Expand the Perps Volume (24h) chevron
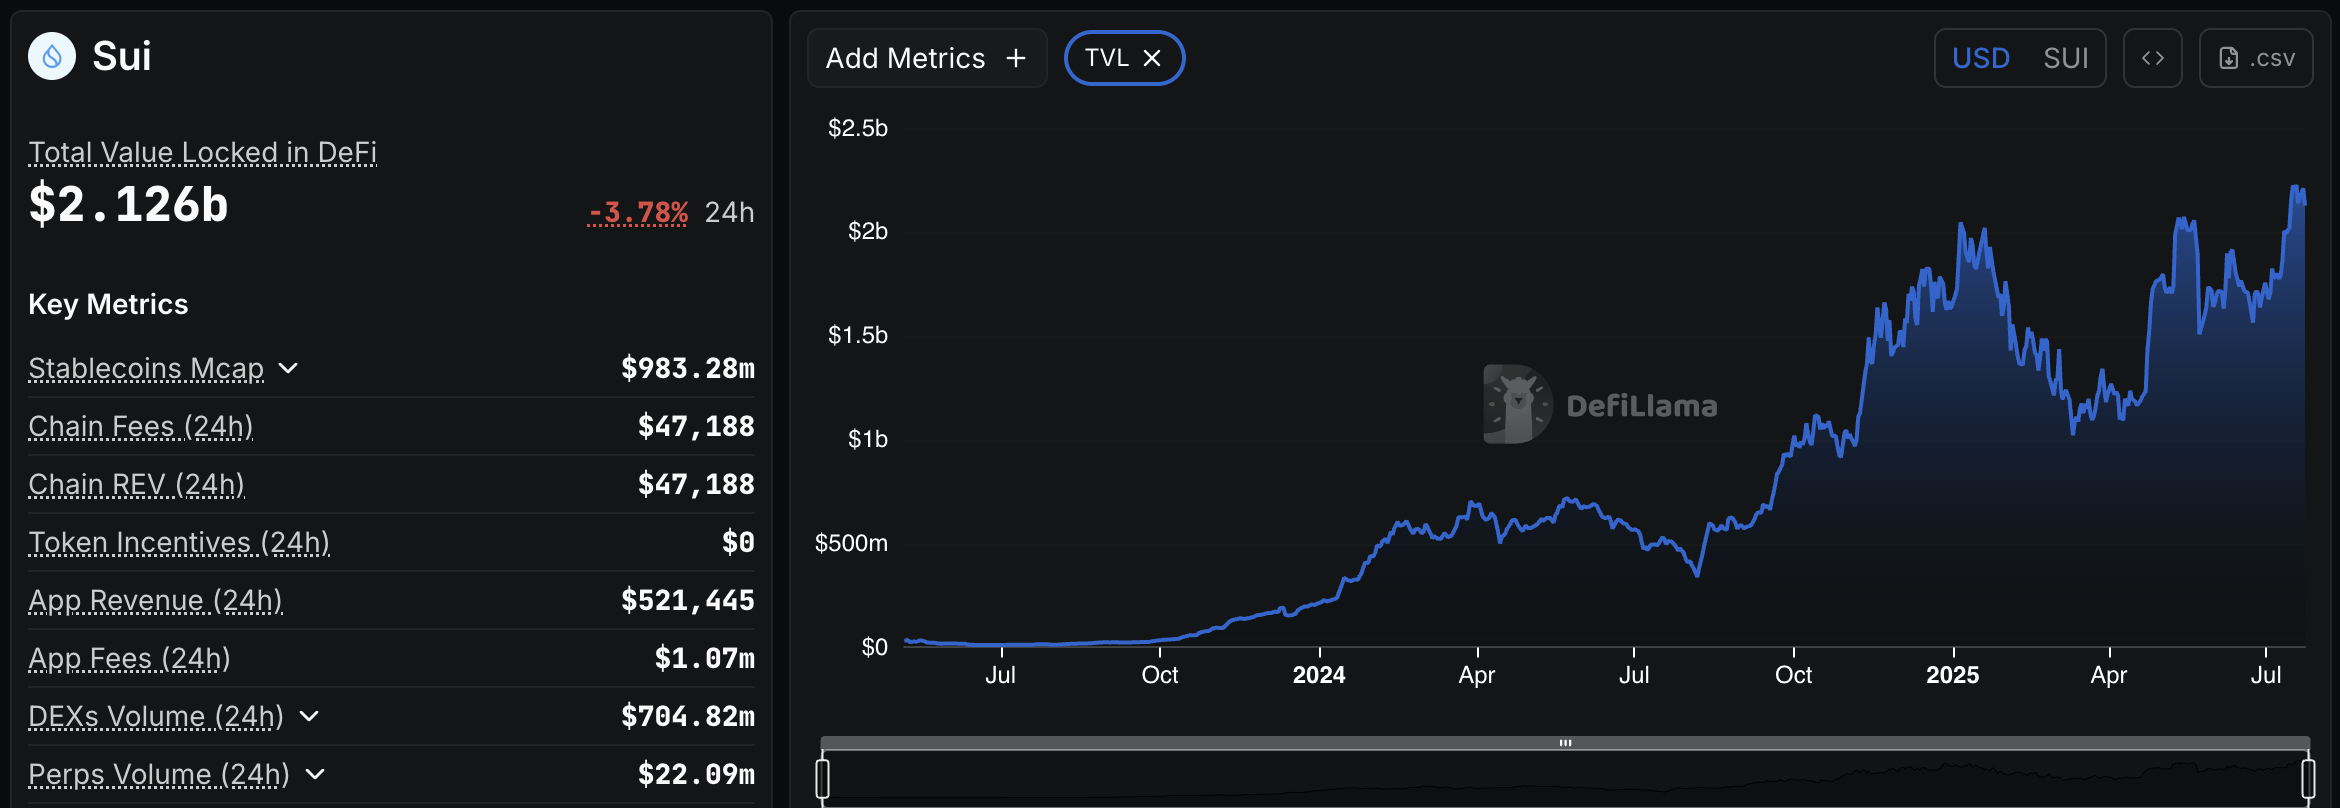 coord(315,775)
